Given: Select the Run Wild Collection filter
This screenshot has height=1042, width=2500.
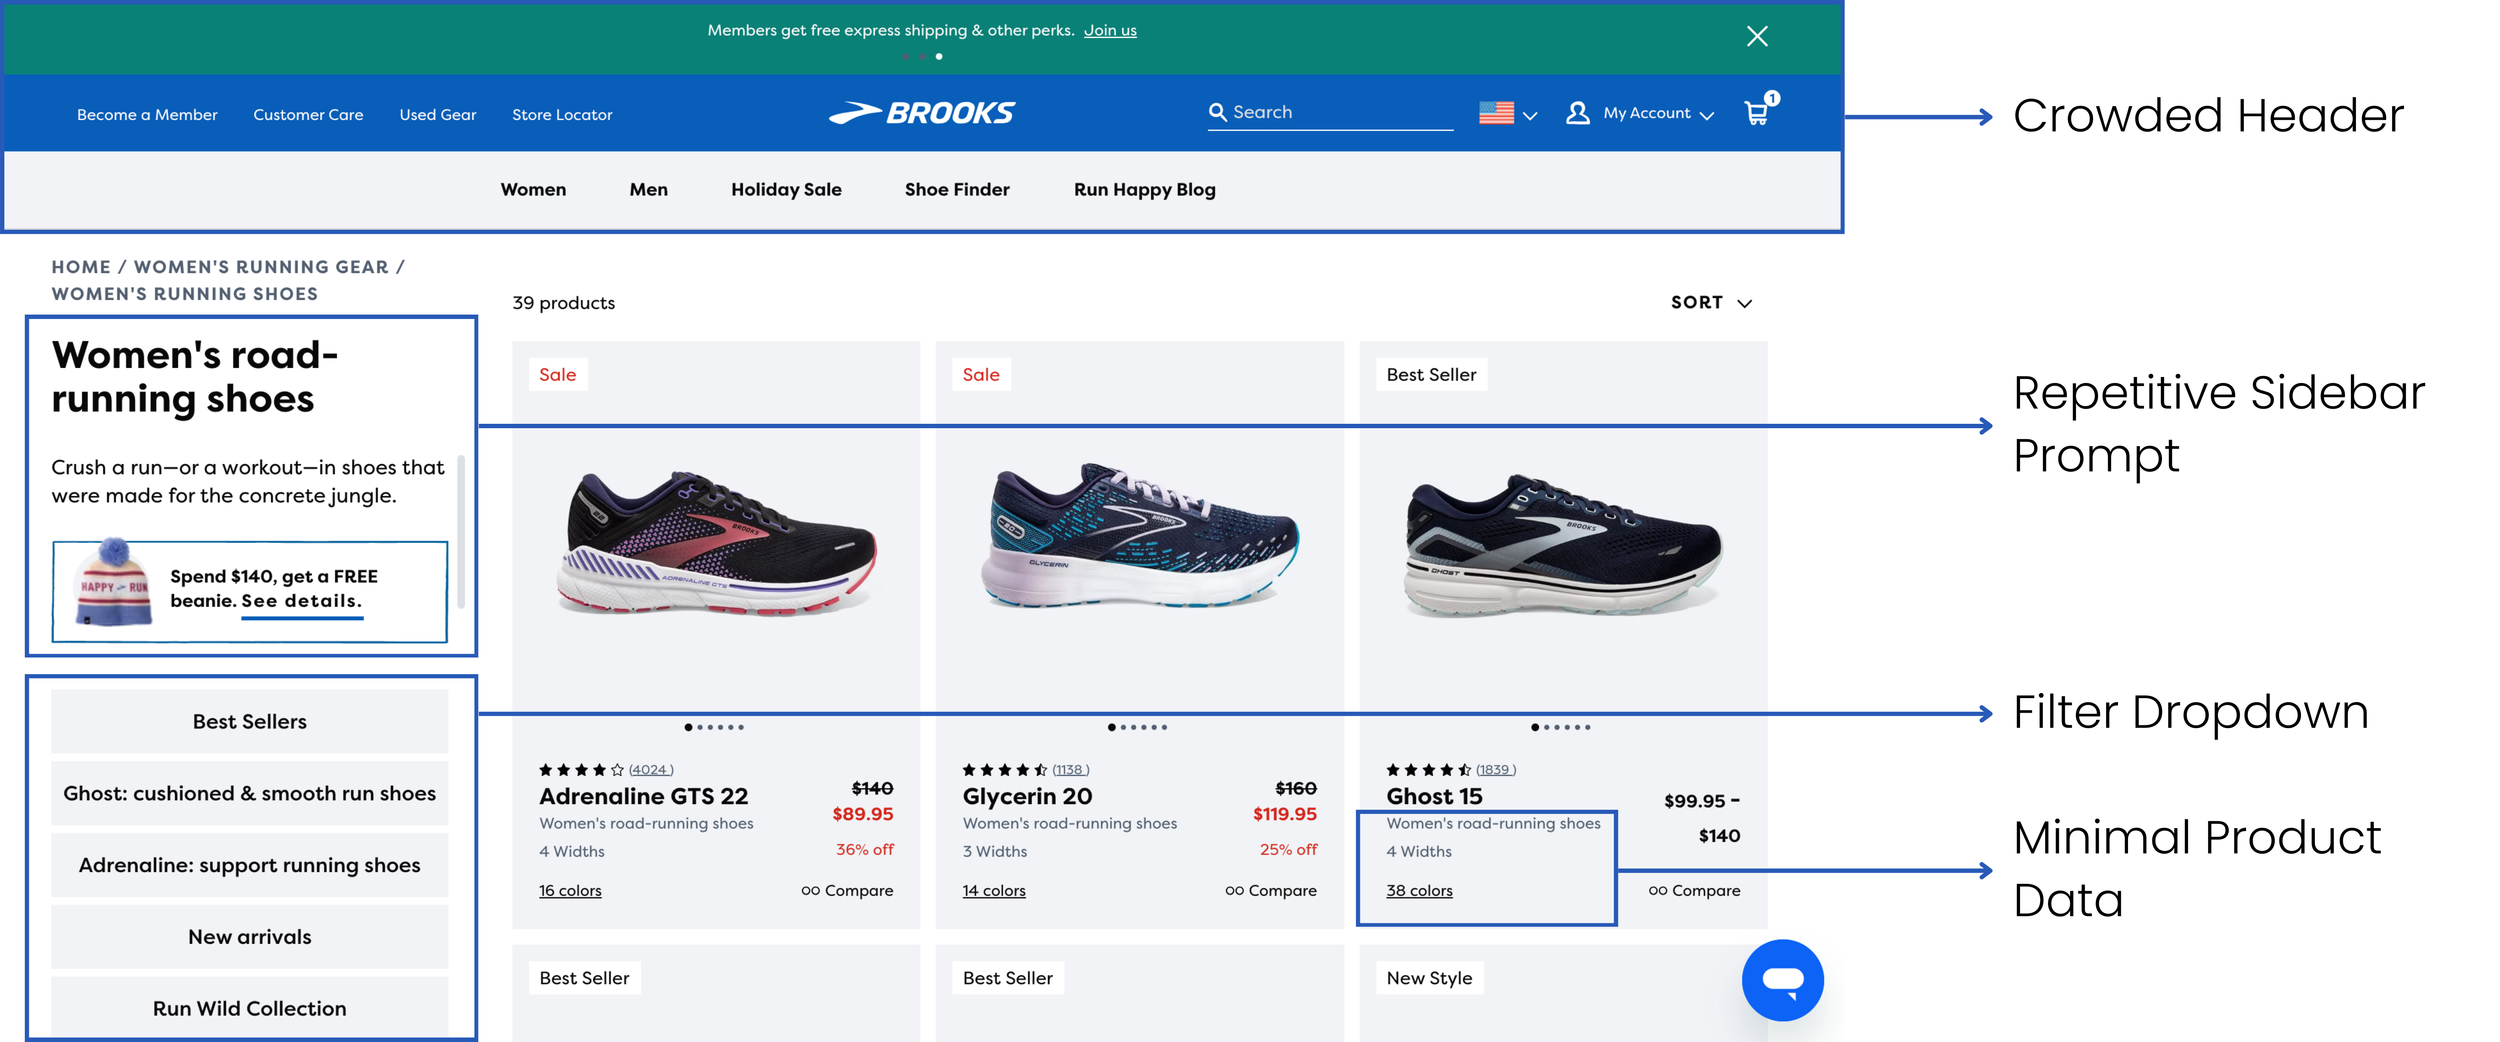Looking at the screenshot, I should tap(249, 1008).
